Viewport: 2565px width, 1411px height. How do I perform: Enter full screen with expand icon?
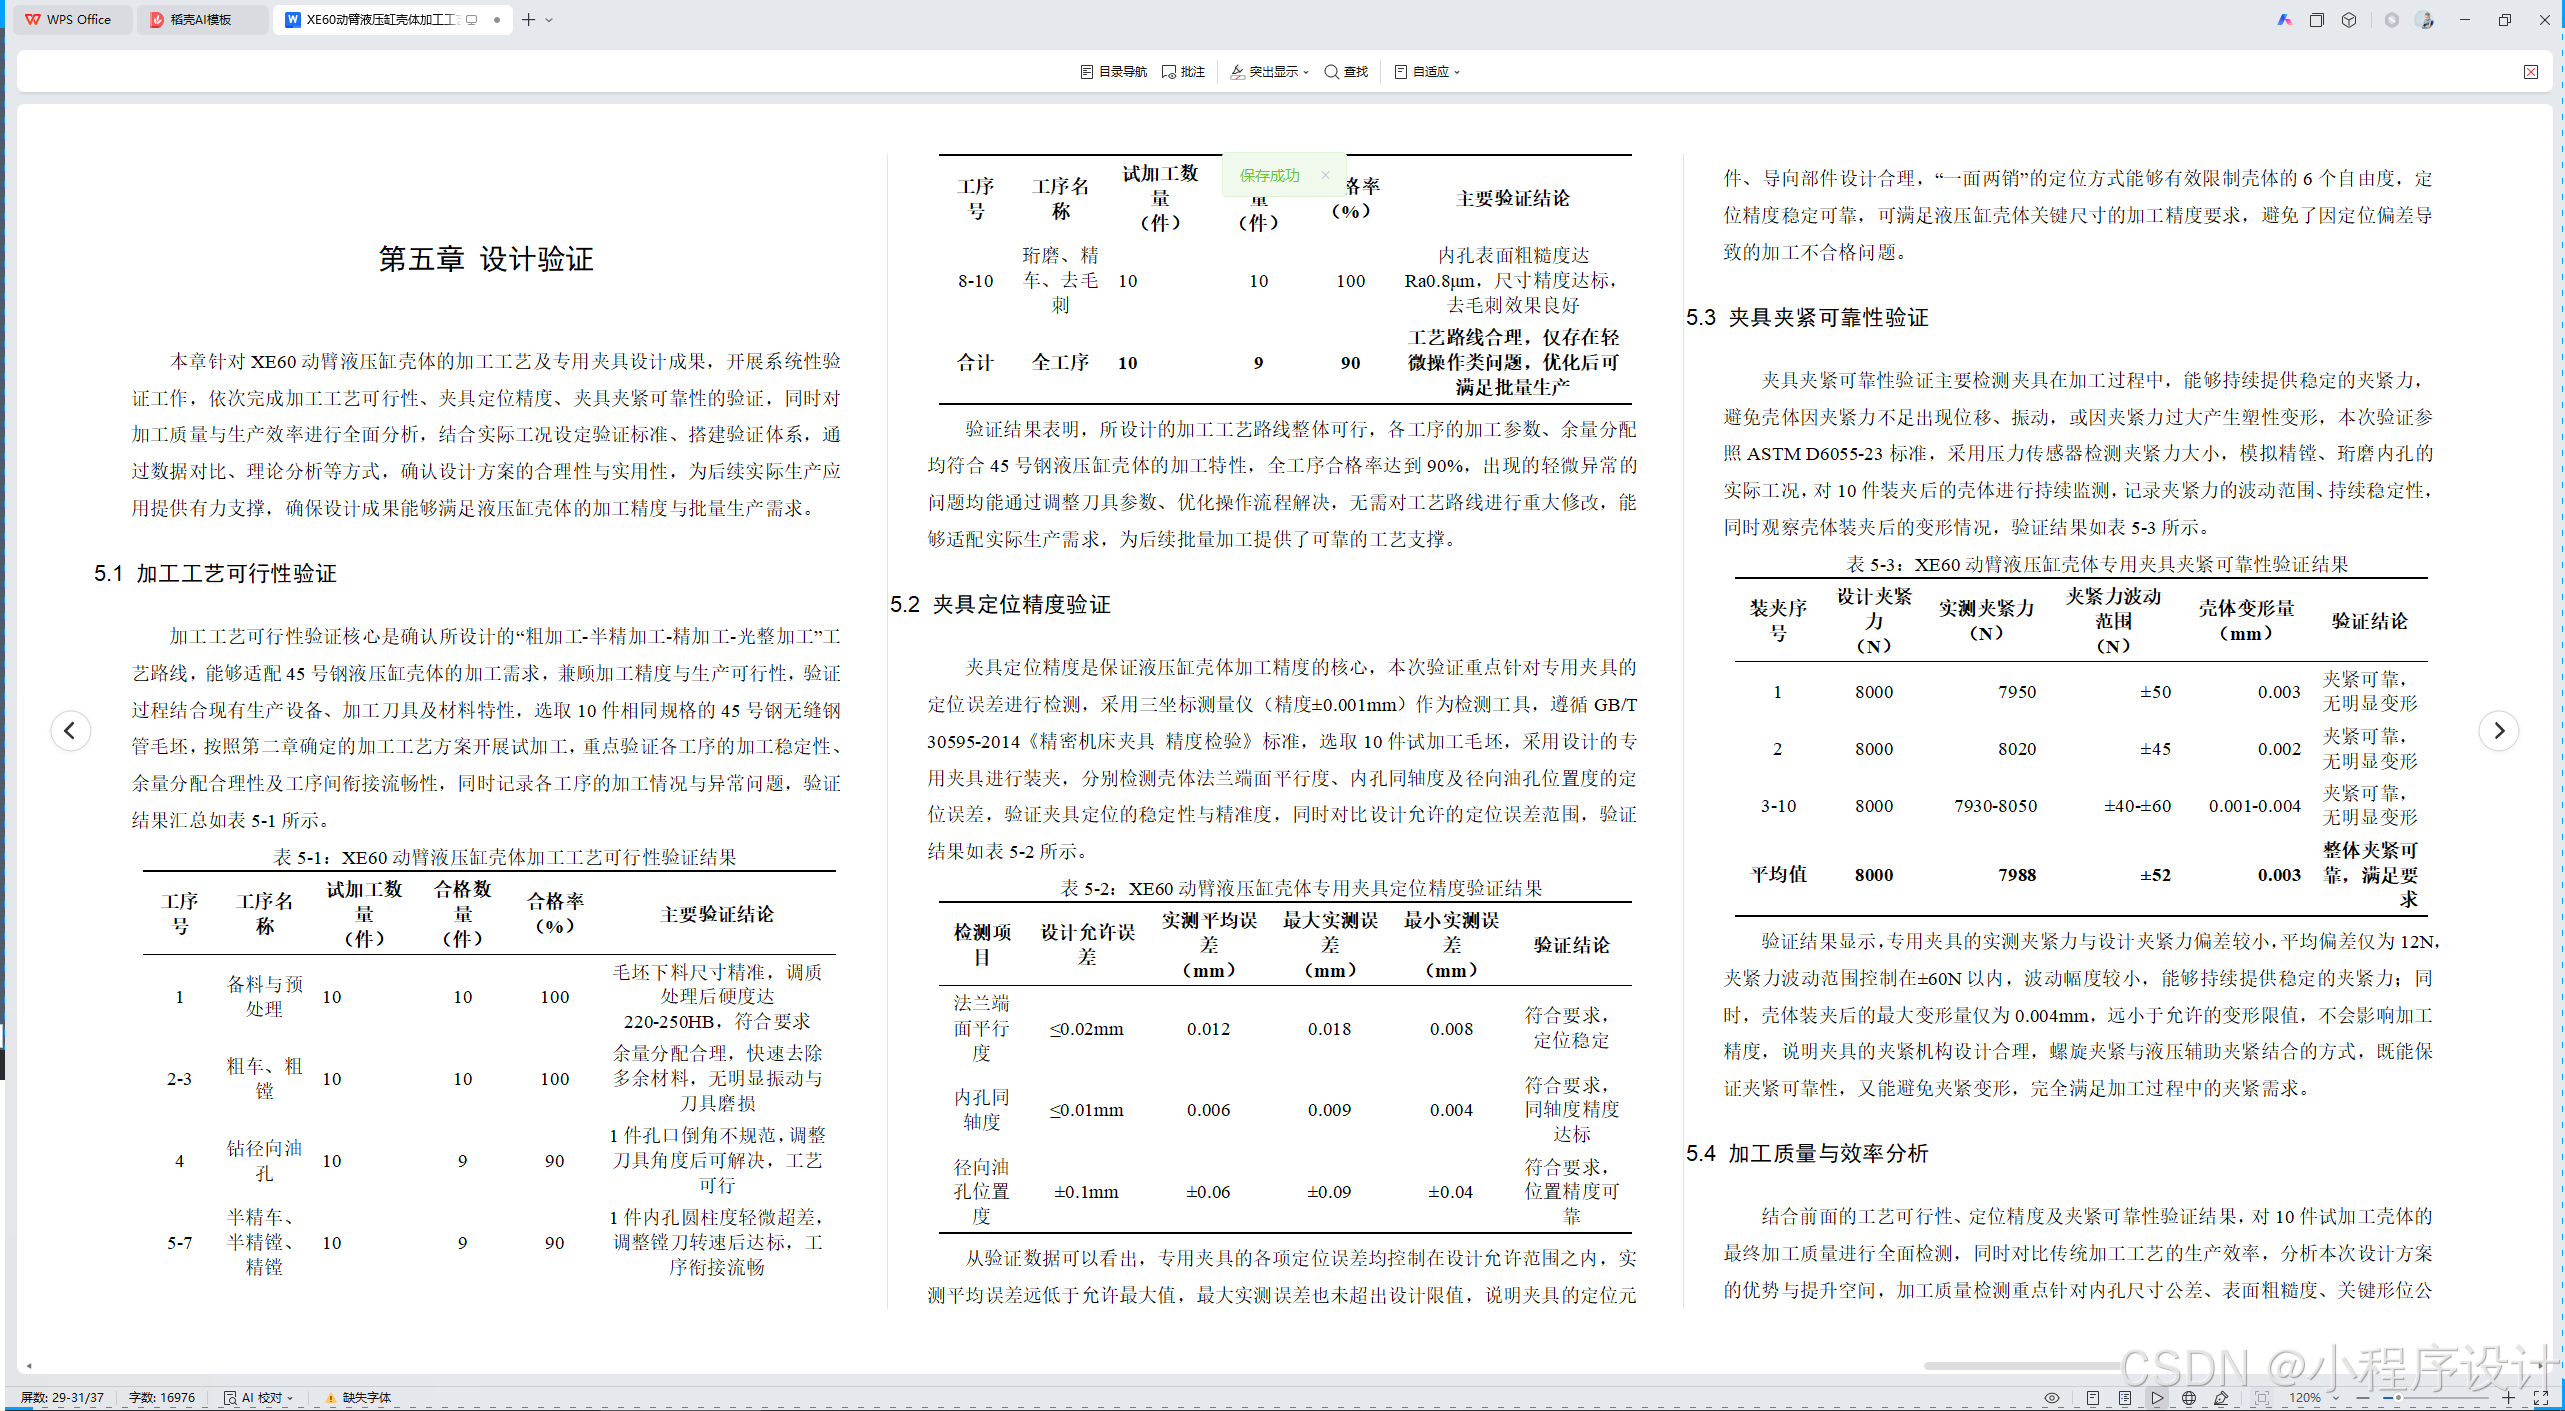[2541, 1398]
